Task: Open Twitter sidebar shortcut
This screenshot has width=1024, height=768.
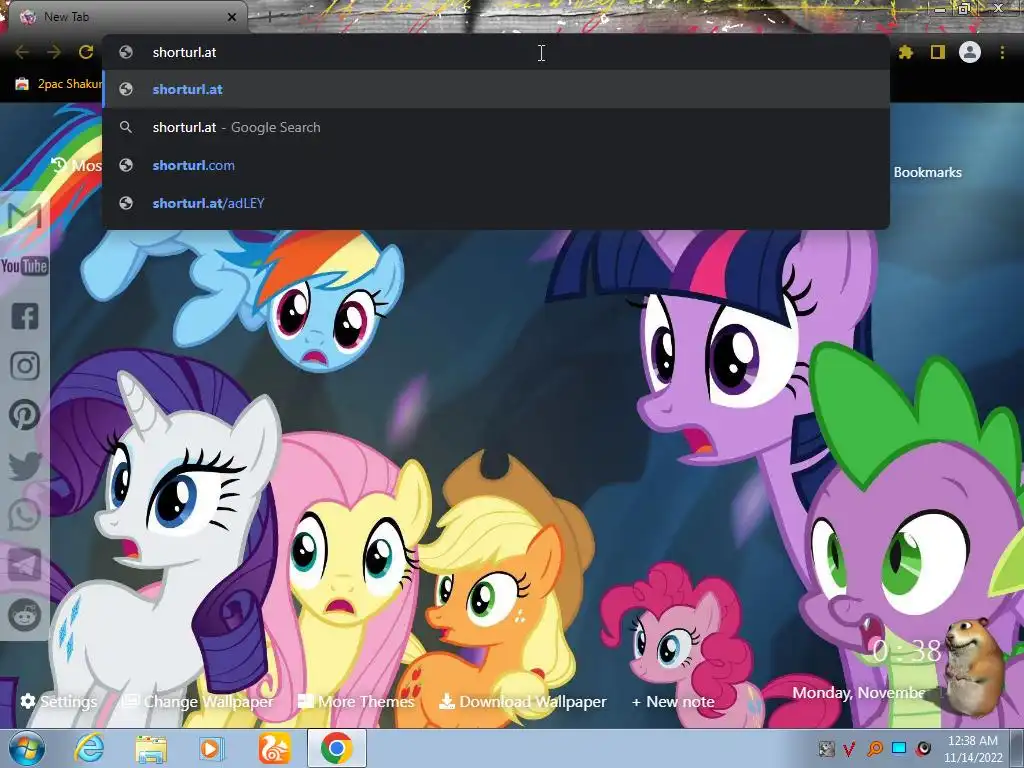Action: click(25, 466)
